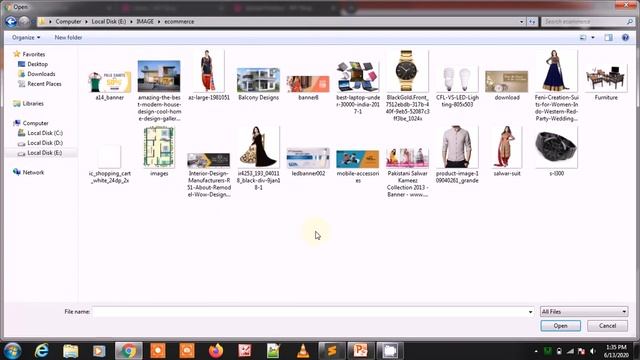Select the black-div dress image
The width and height of the screenshot is (640, 360).
coord(258,158)
